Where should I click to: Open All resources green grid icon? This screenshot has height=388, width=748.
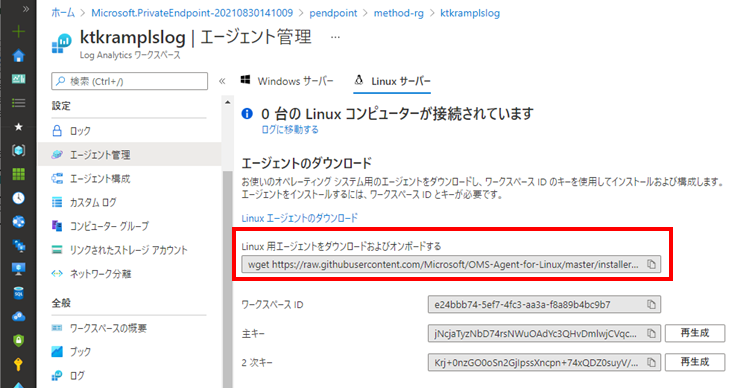[x=19, y=174]
